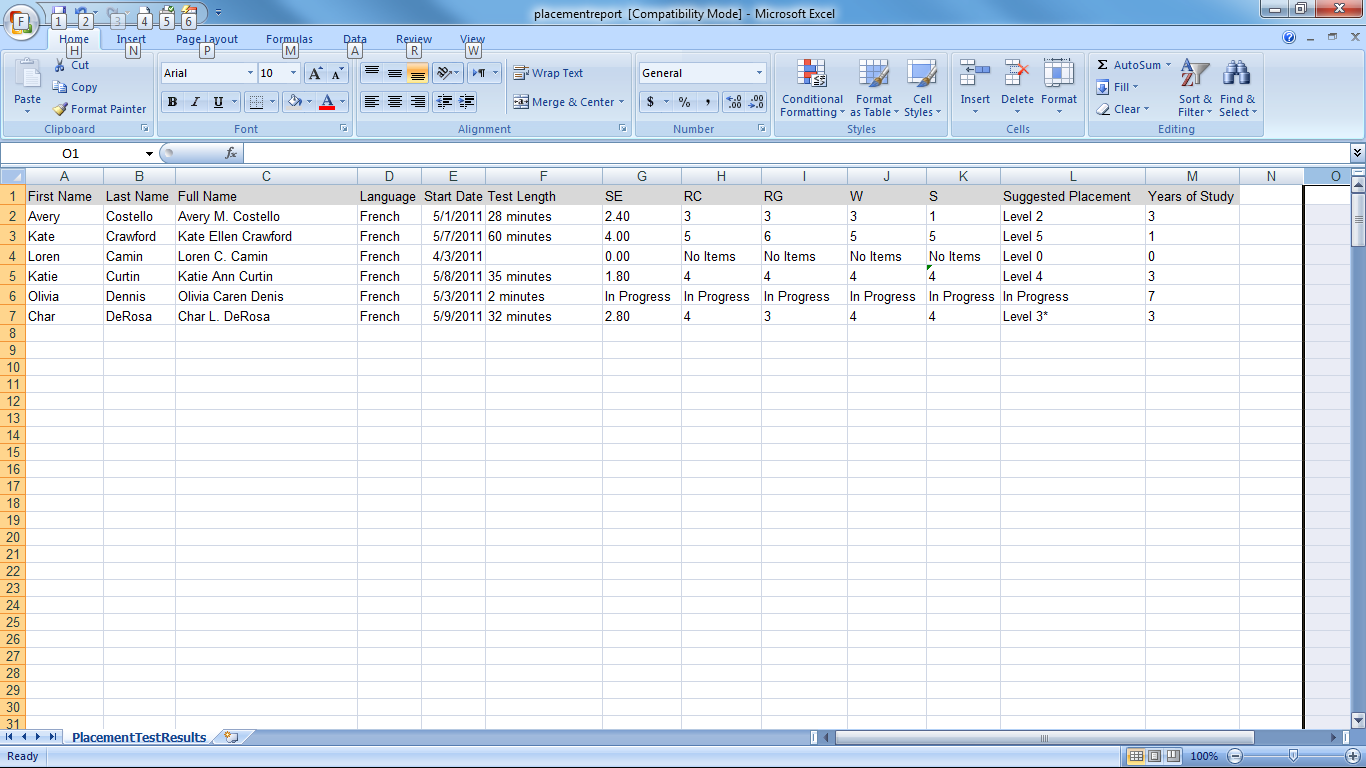1366x768 pixels.
Task: Click the Increase Font Size icon
Action: (315, 73)
